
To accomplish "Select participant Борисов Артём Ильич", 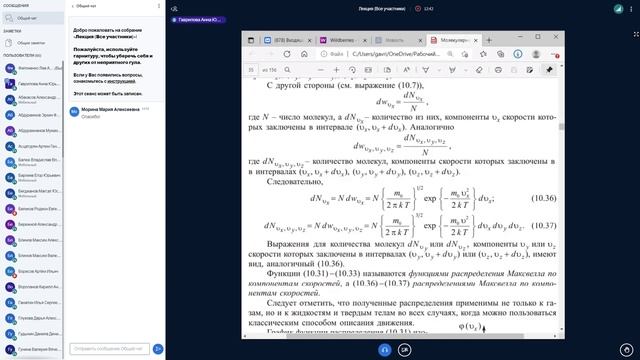I will 33,271.
